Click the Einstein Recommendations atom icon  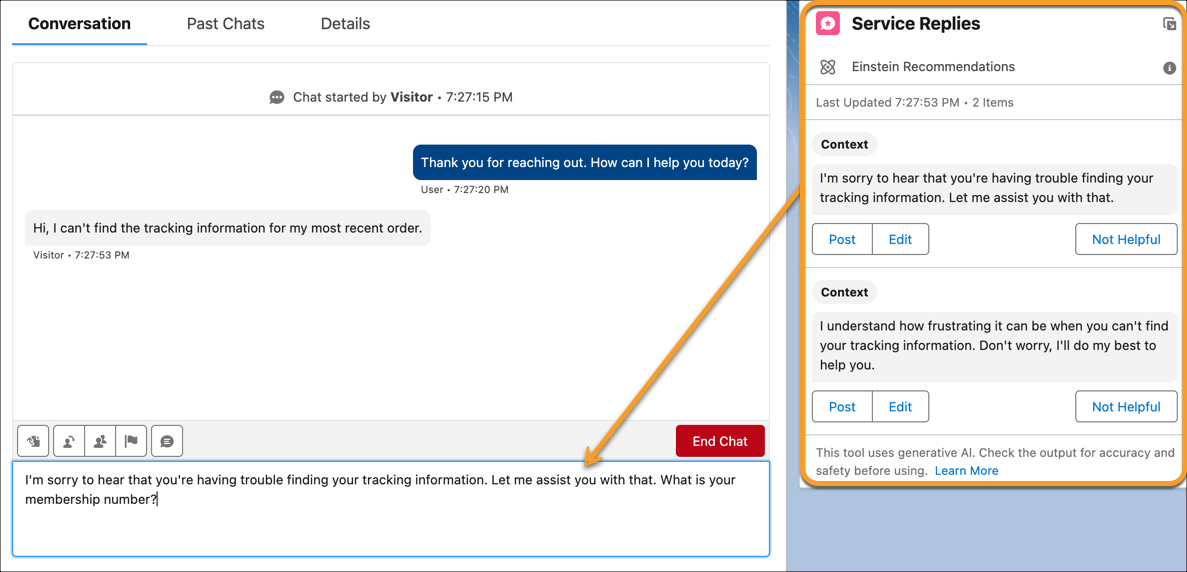point(828,67)
